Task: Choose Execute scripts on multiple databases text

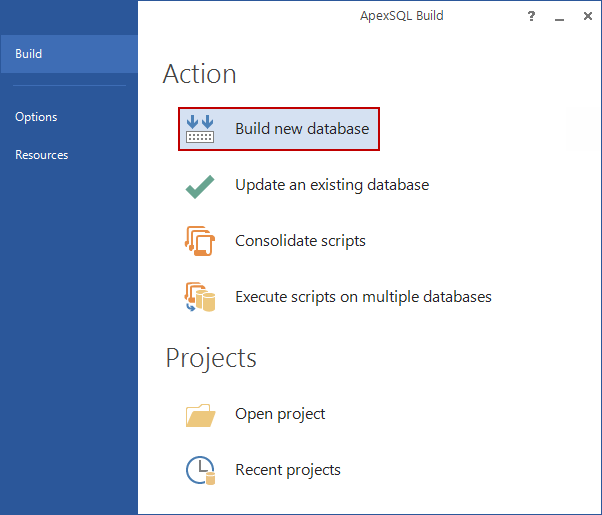Action: 363,297
